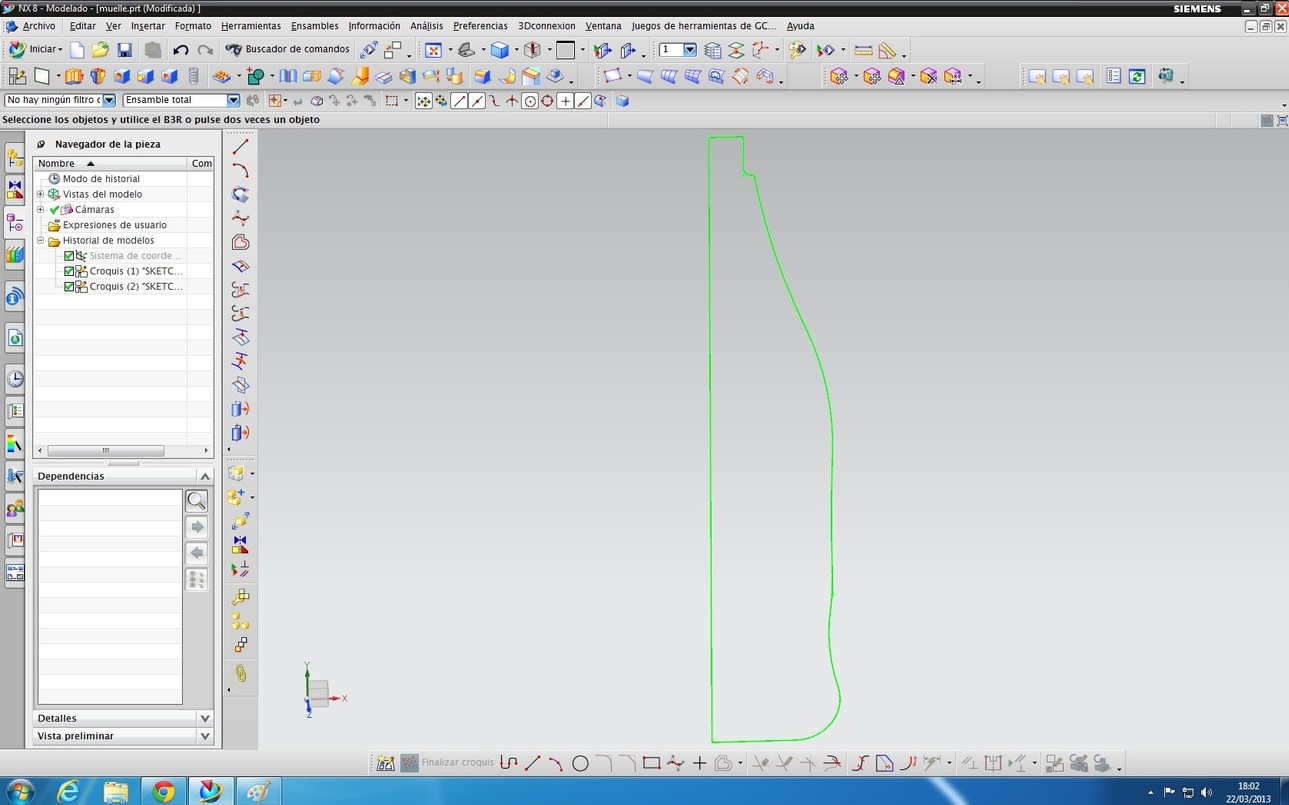Screen dimensions: 1289x805
Task: Open the Insertar menu
Action: coord(148,26)
